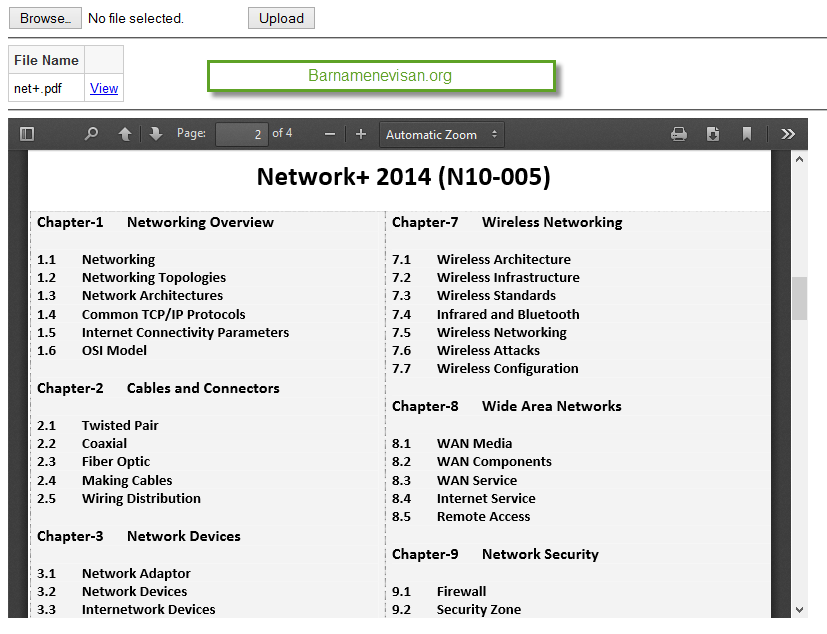
Task: Click 'Wireless Configuration' entry
Action: [x=507, y=368]
